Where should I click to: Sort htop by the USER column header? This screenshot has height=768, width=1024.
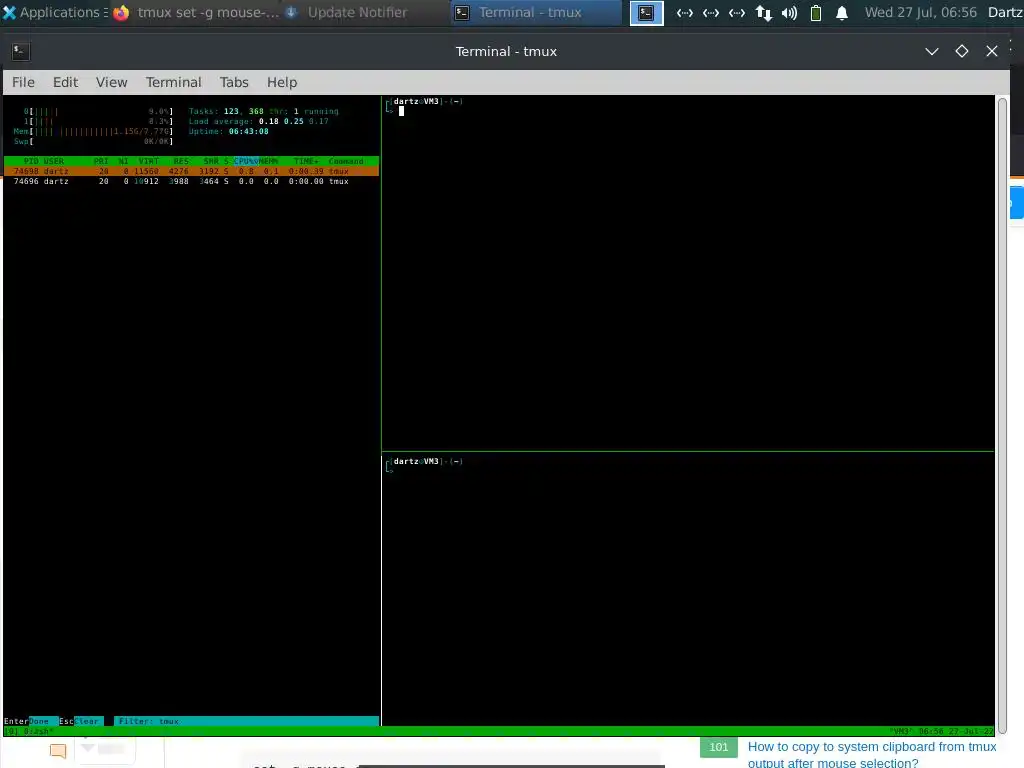click(x=54, y=161)
